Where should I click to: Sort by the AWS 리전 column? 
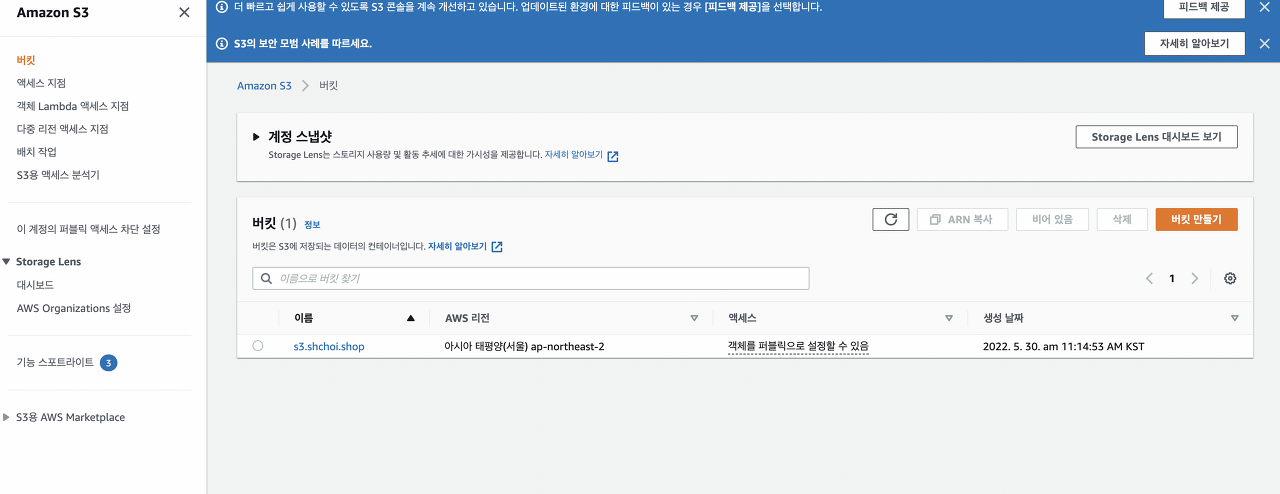click(694, 318)
